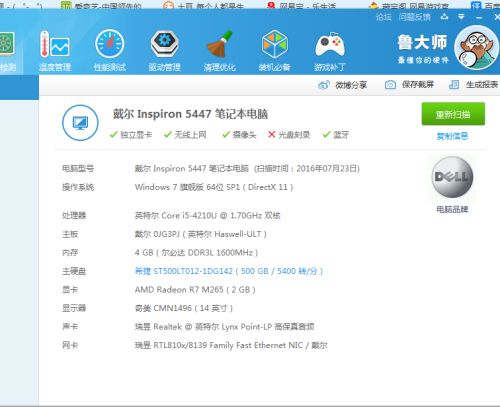Image resolution: width=500 pixels, height=407 pixels.
Task: Click the 微博分享 Weibo share icon
Action: [x=324, y=85]
